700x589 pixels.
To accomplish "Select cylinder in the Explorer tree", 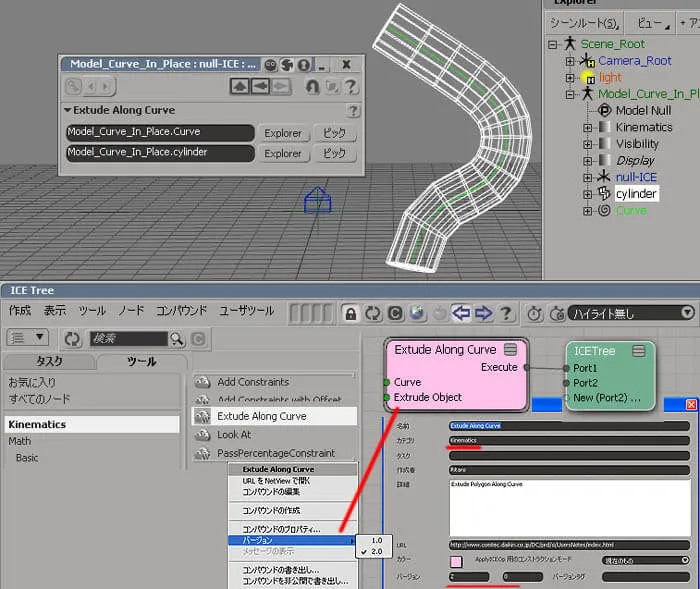I will (x=636, y=194).
